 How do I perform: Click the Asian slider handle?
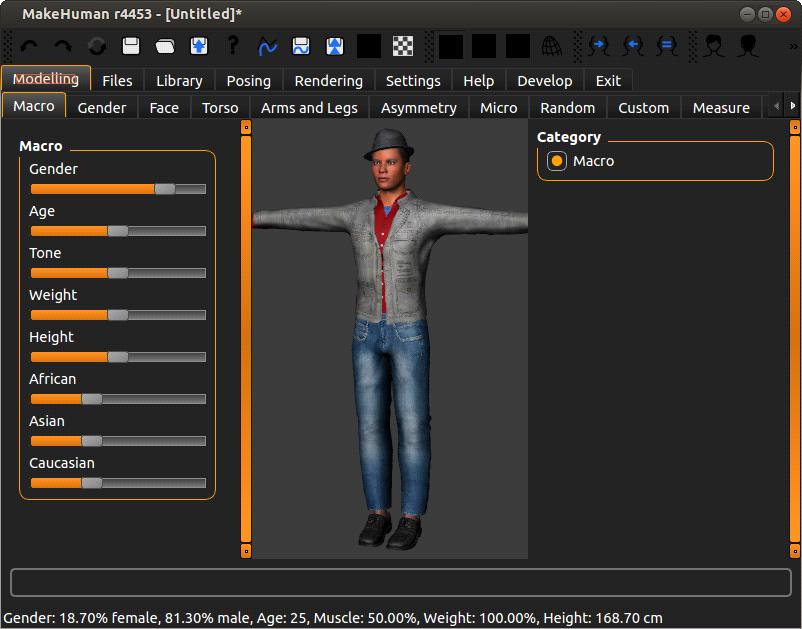(92, 441)
